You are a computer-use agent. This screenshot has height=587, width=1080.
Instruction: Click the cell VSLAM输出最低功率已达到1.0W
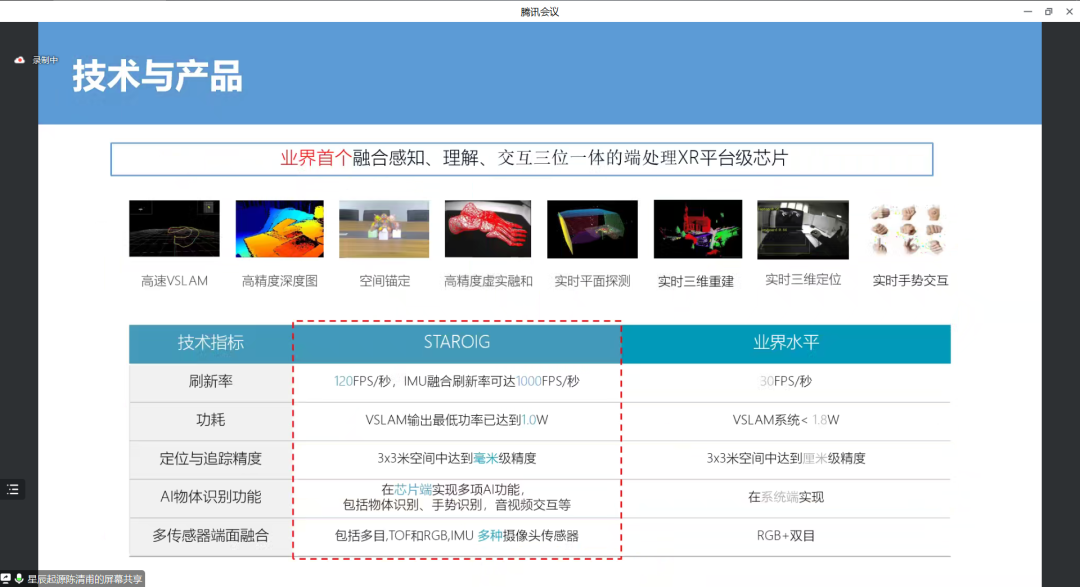coord(457,420)
